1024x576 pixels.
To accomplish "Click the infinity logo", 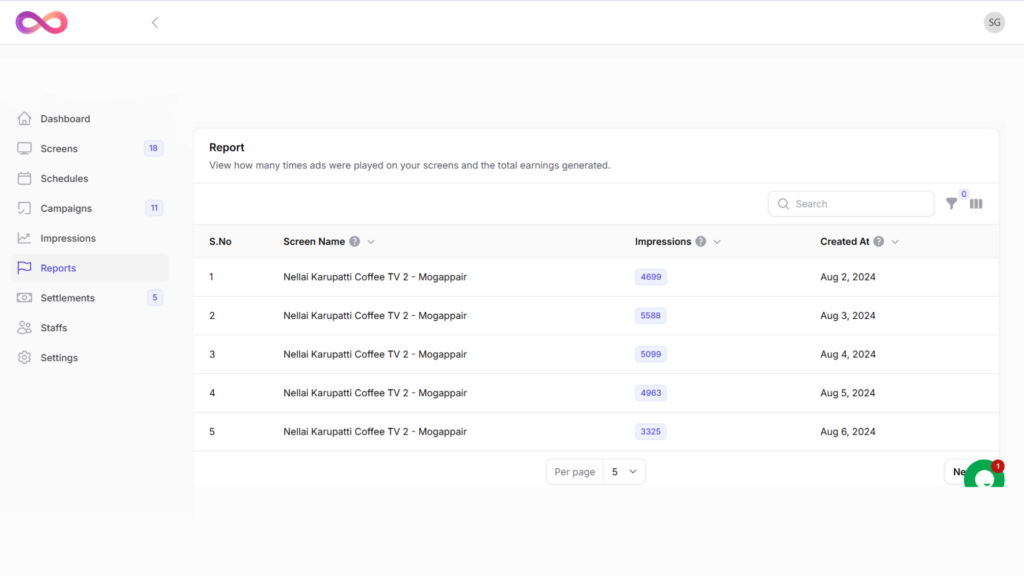I will pos(42,23).
